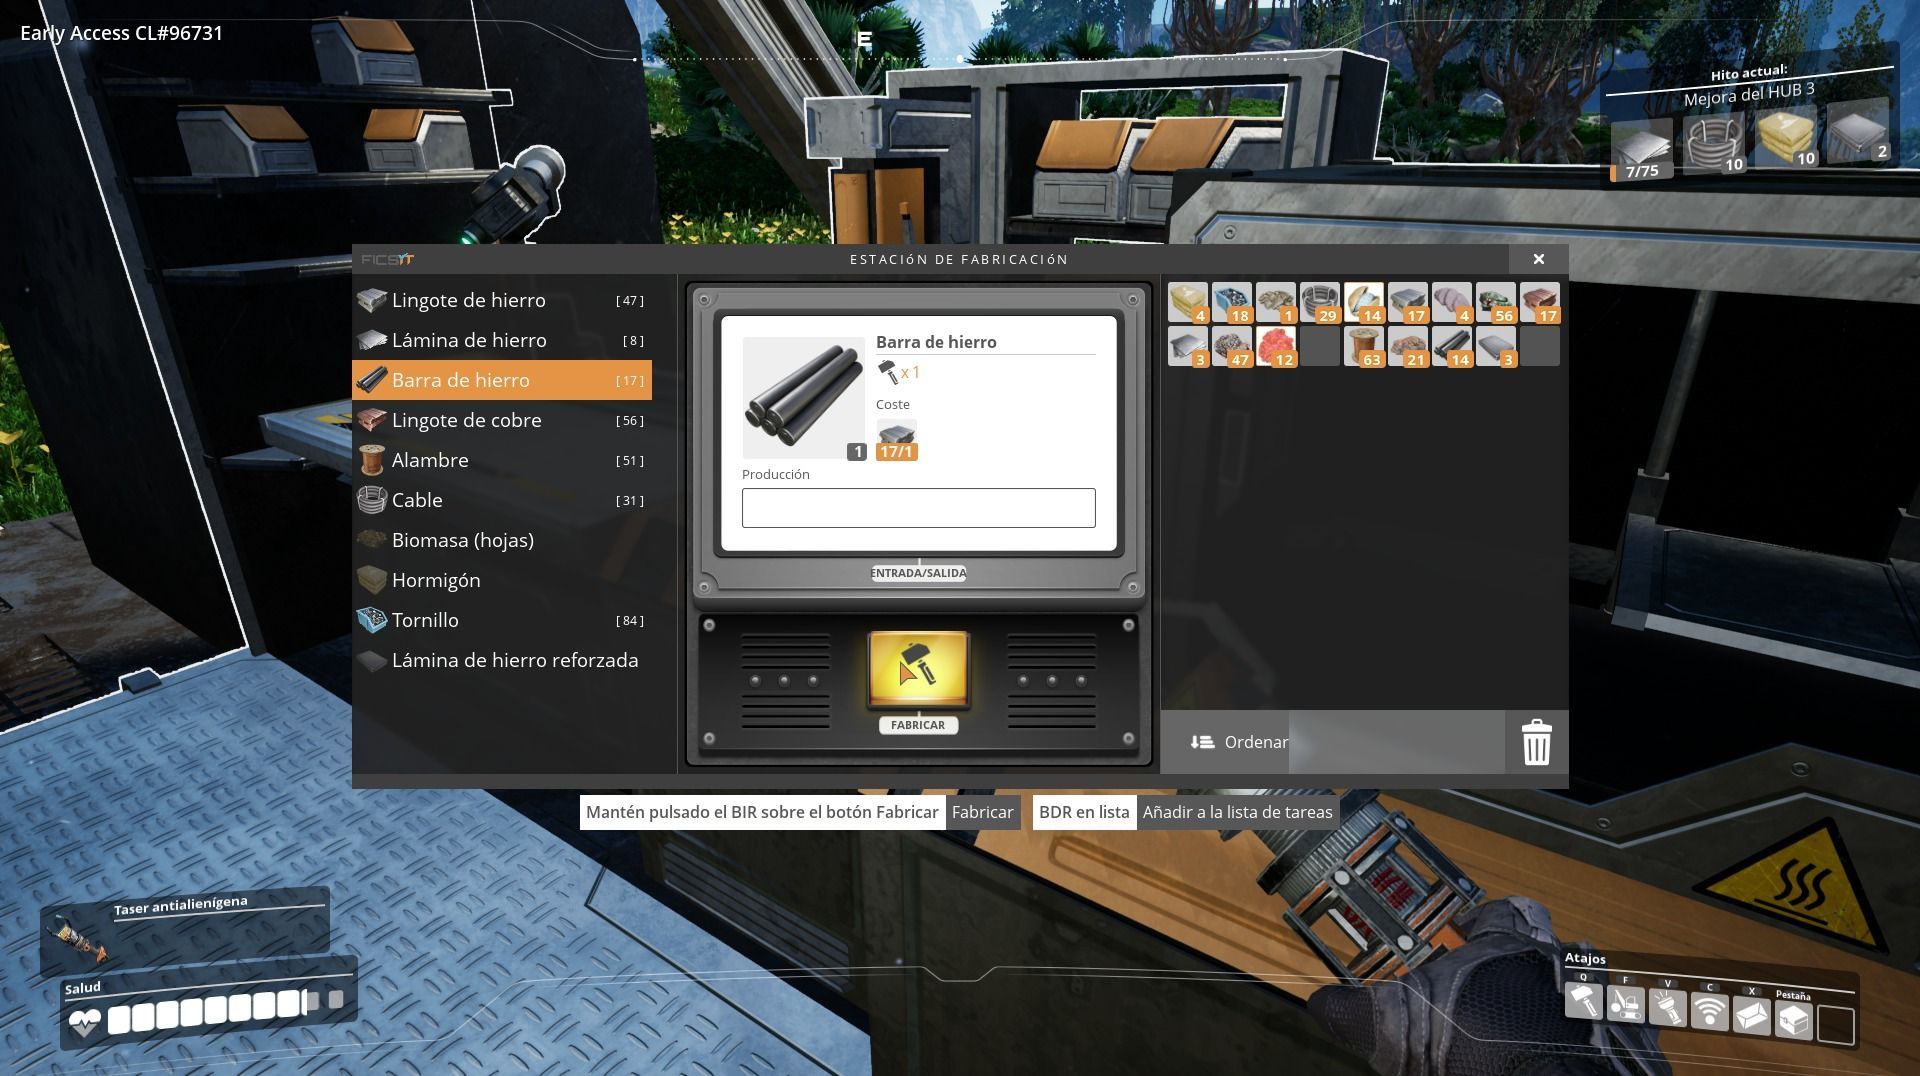
Task: Click the Ordenar inventory sort button
Action: [1239, 742]
